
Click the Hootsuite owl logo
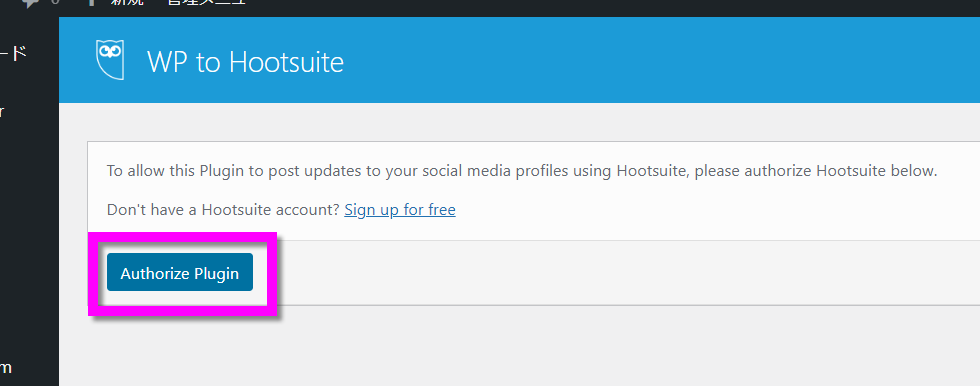click(x=109, y=60)
